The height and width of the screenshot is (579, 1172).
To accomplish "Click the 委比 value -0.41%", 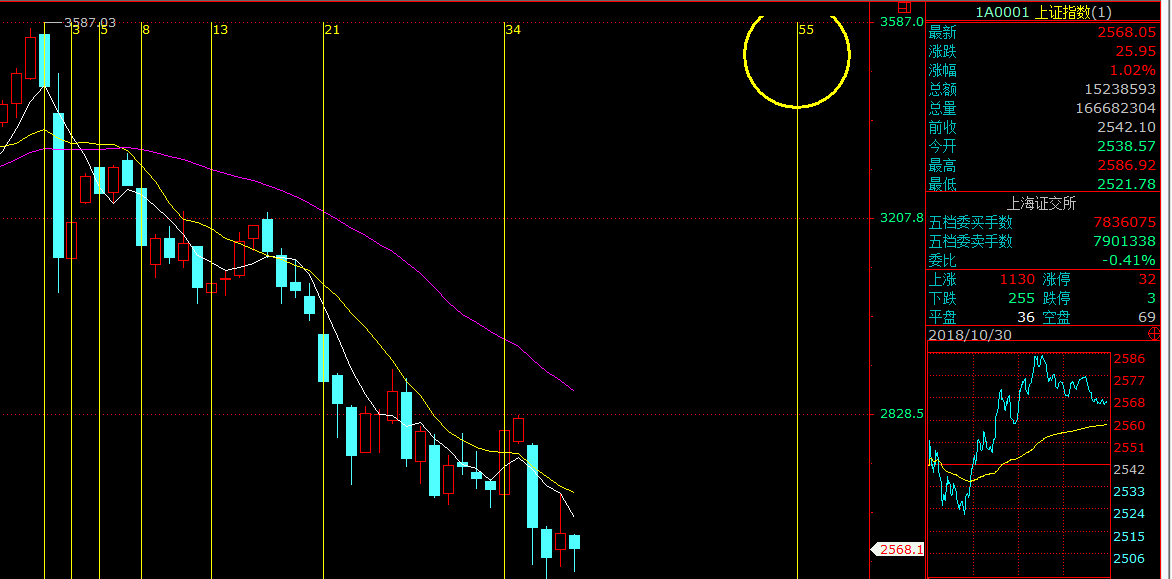I will coord(1129,261).
